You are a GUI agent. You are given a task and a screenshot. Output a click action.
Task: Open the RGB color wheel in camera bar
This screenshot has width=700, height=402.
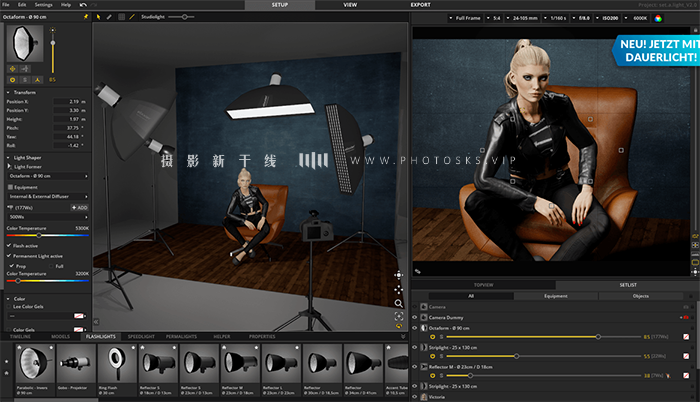click(x=658, y=18)
